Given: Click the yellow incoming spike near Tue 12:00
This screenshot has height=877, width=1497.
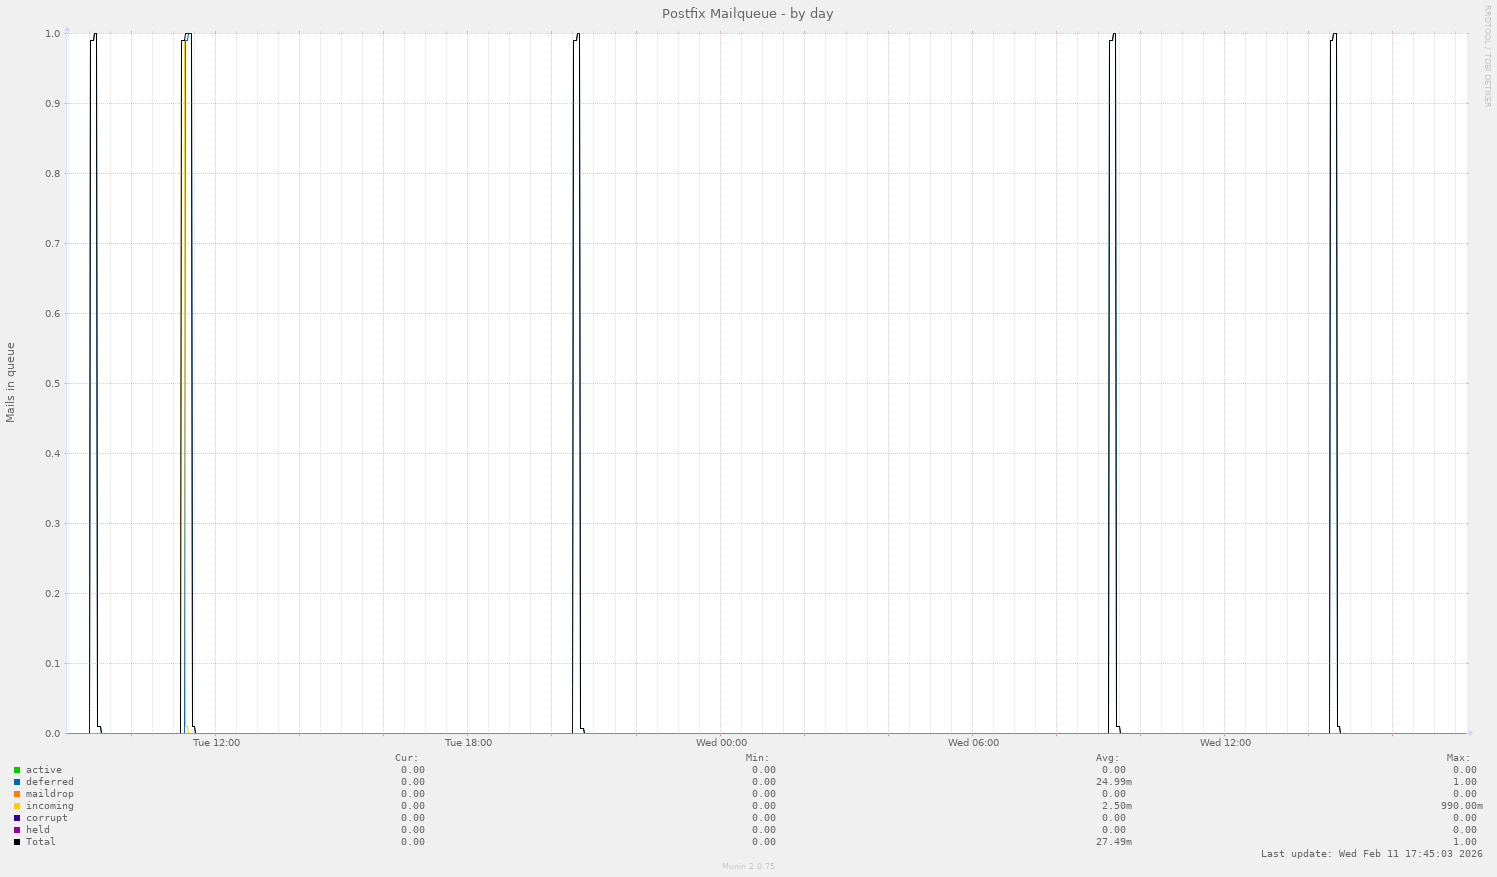Looking at the screenshot, I should click(185, 400).
